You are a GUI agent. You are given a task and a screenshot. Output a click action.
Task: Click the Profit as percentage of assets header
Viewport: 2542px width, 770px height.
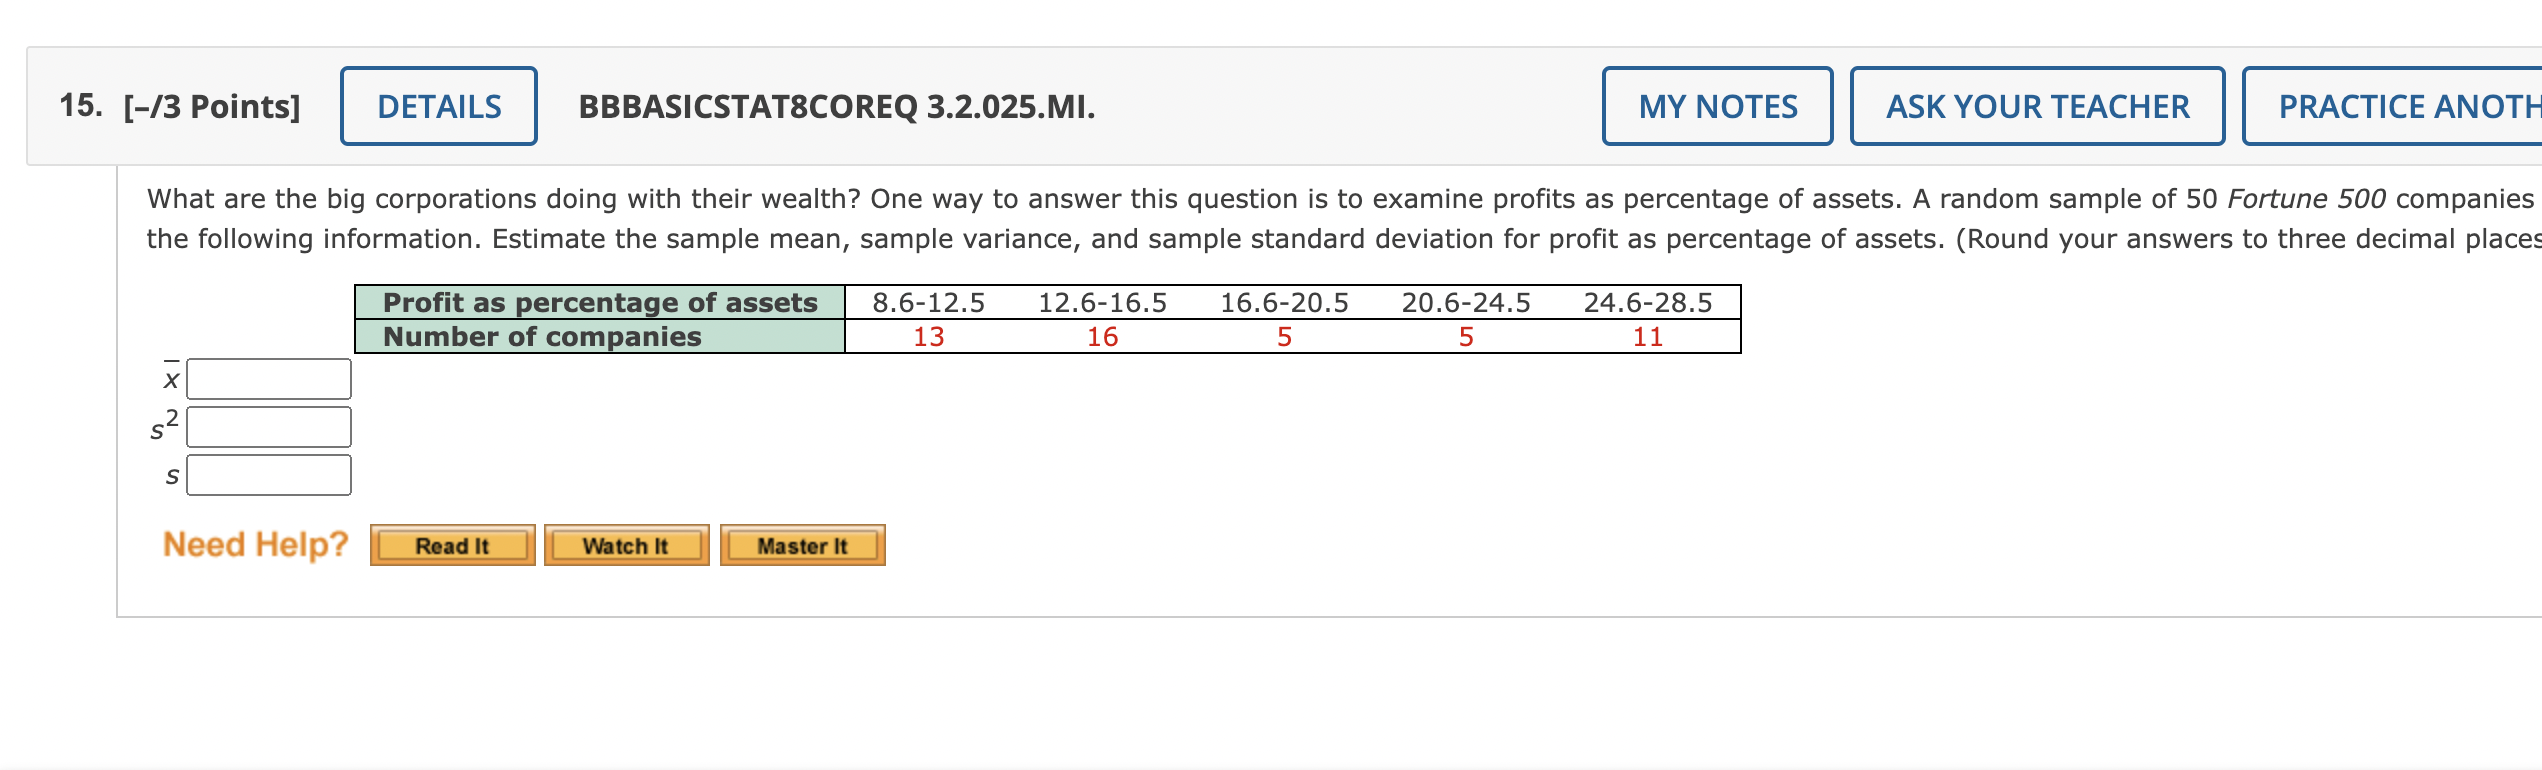point(599,302)
